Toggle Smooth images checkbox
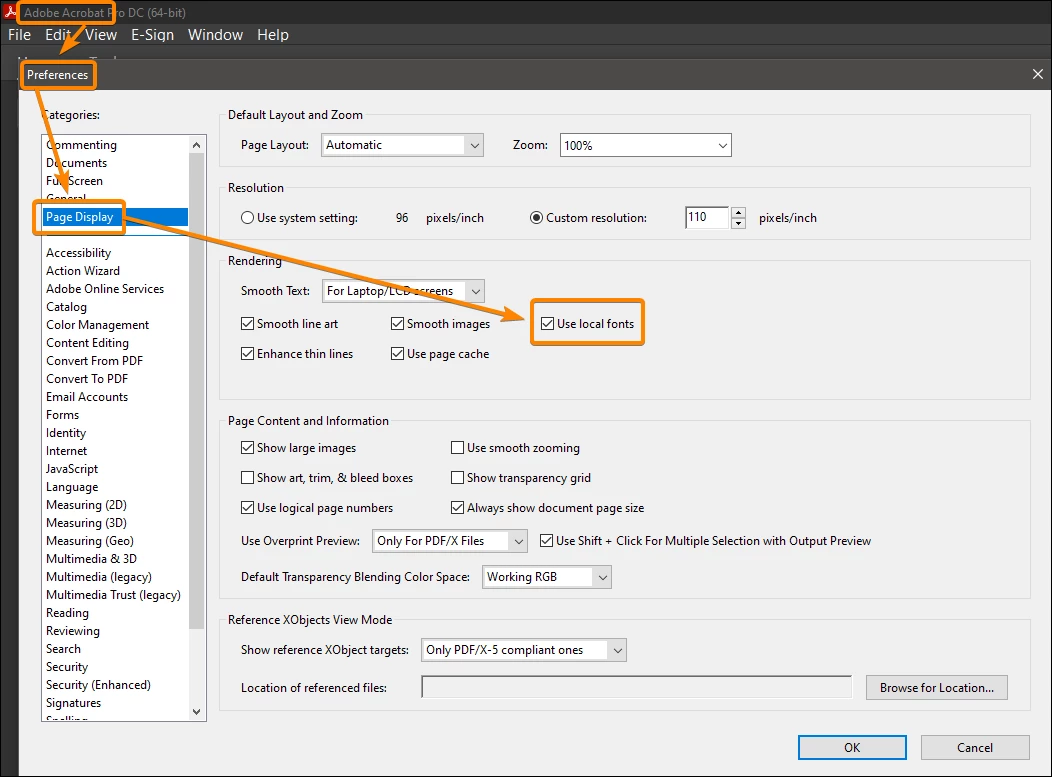The image size is (1052, 777). click(397, 323)
